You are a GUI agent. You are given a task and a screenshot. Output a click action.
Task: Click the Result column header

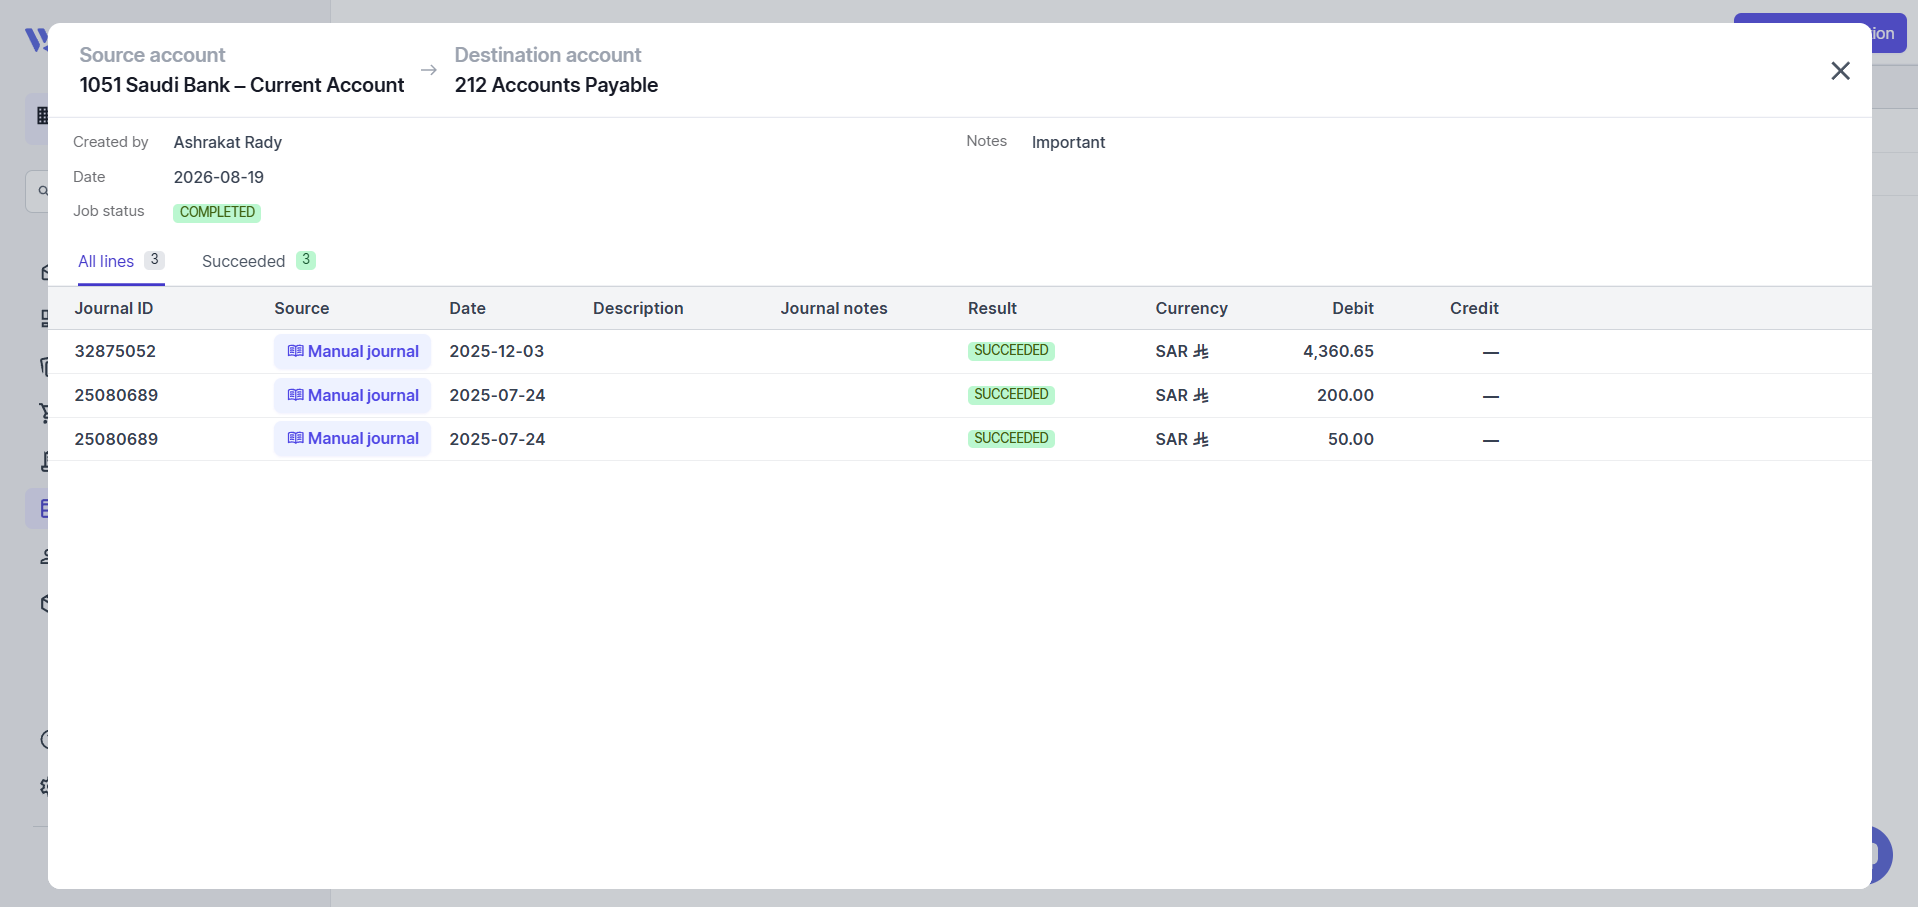click(x=992, y=308)
